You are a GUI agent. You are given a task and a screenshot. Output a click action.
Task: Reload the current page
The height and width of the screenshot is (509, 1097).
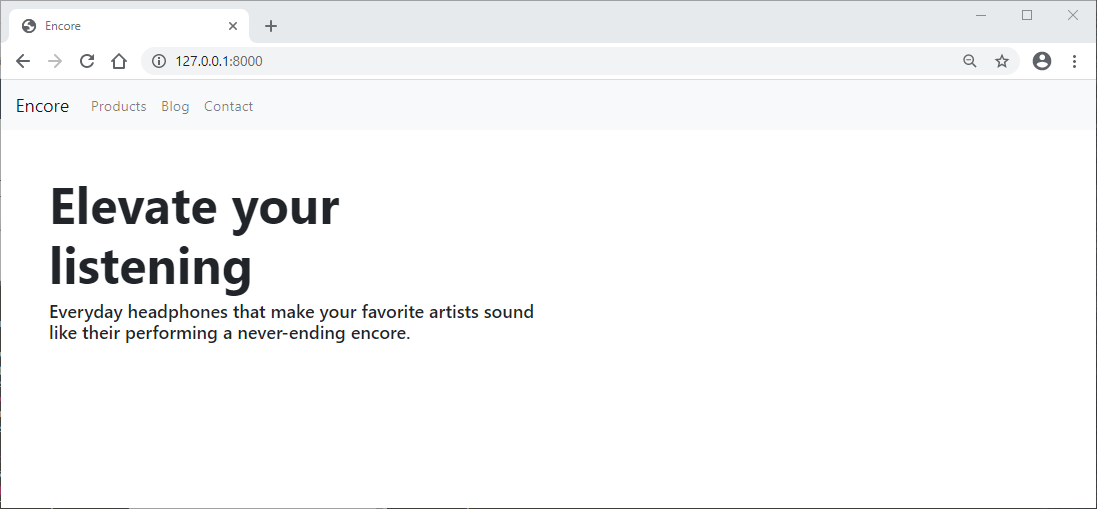pyautogui.click(x=87, y=61)
